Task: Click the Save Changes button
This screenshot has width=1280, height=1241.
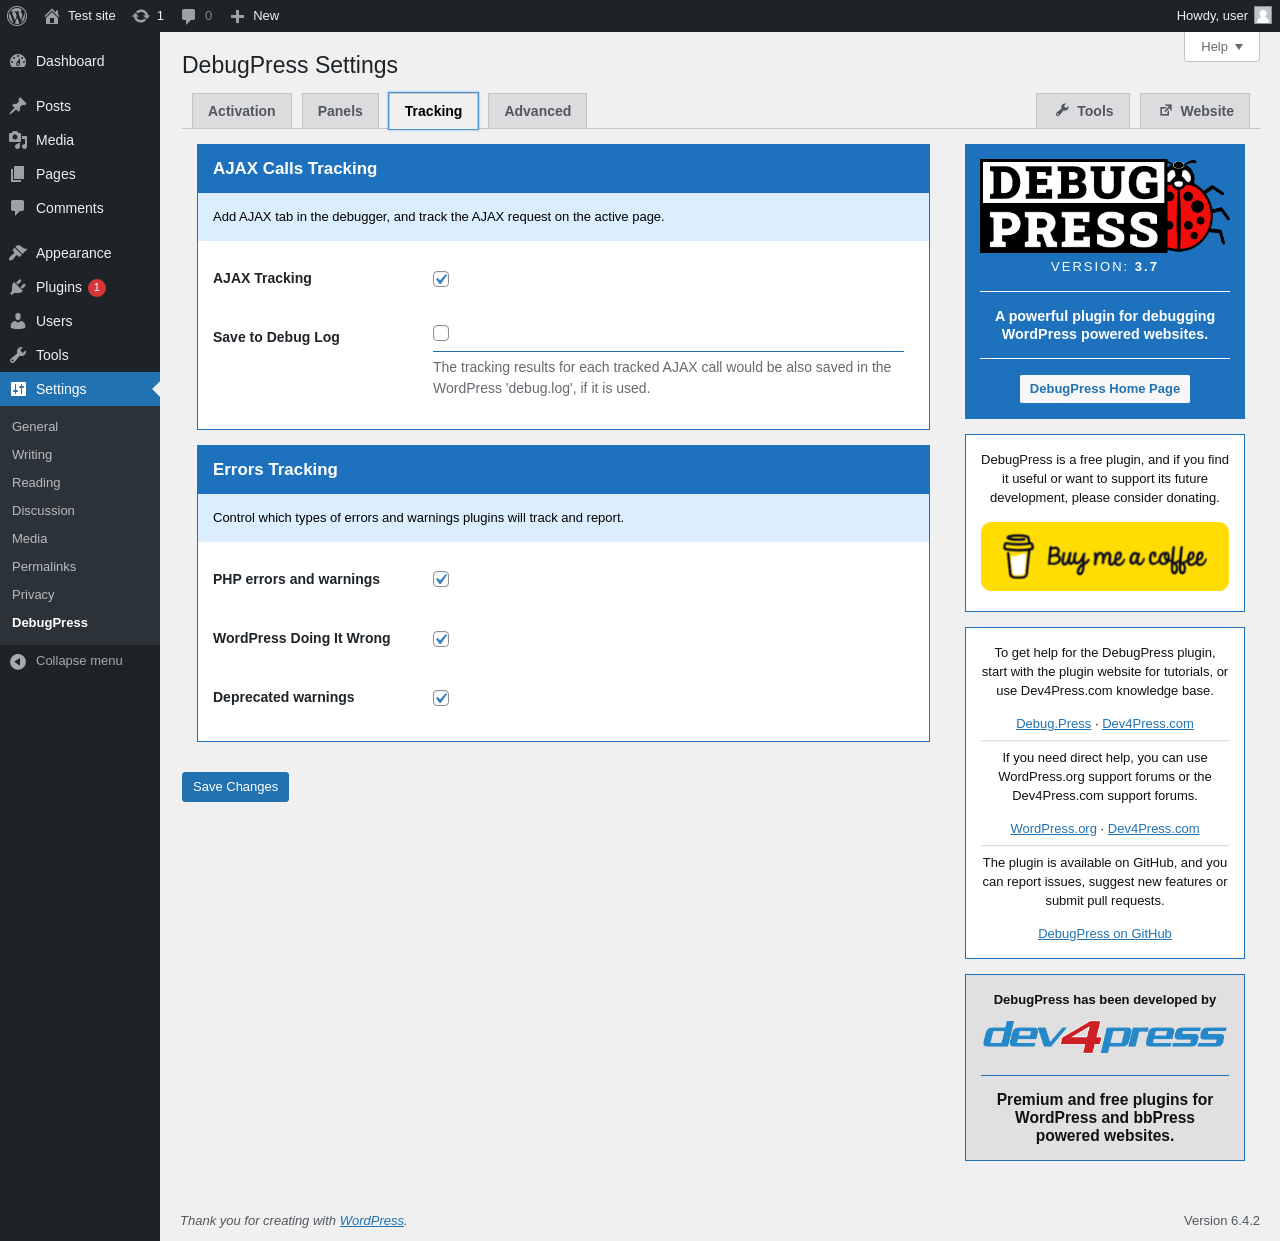Action: 235,787
